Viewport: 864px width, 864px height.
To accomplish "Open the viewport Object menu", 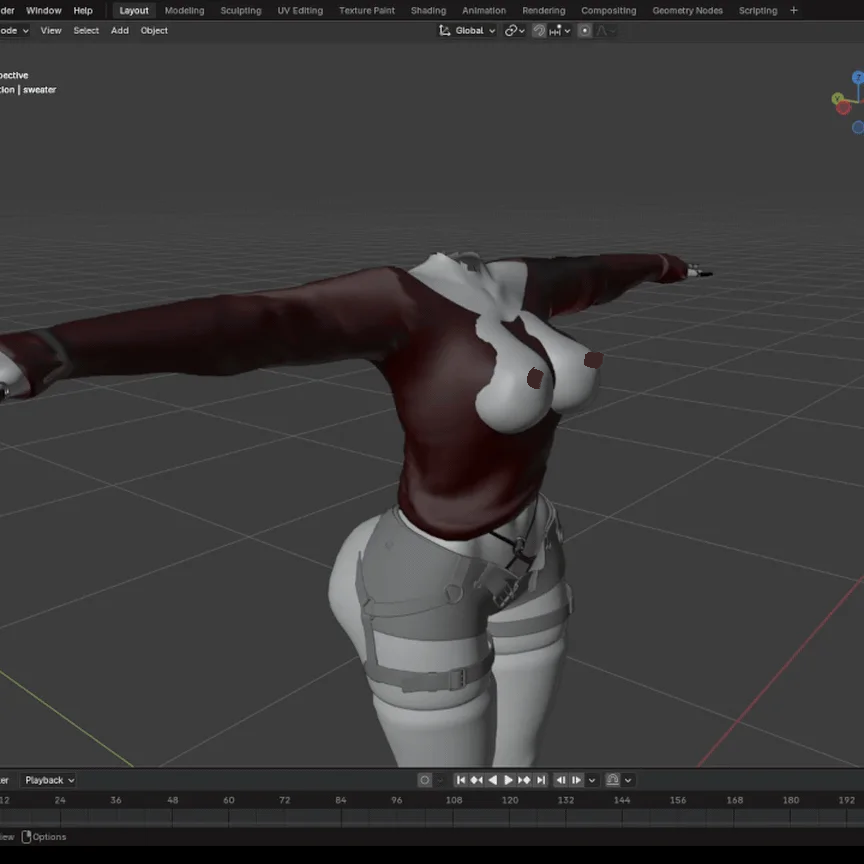I will click(154, 31).
